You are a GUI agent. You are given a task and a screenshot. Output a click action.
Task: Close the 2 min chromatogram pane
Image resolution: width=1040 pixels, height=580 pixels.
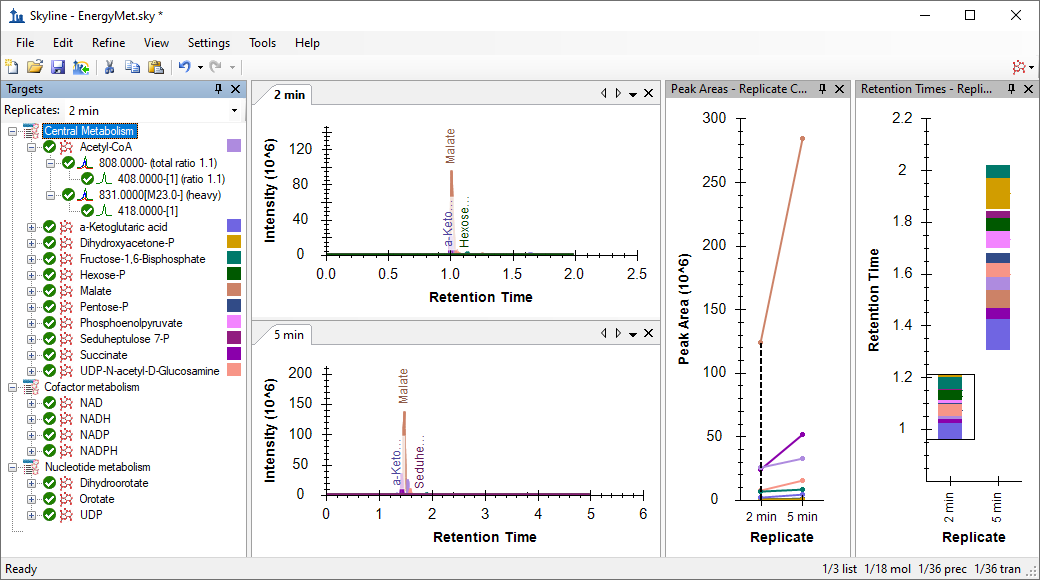point(649,94)
